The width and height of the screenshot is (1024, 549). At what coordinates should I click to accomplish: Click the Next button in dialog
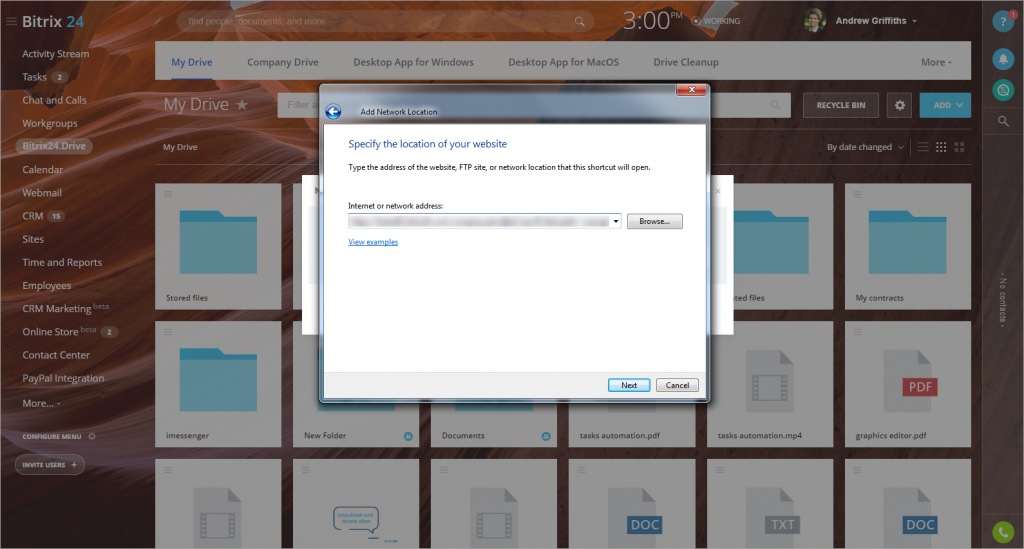(629, 385)
